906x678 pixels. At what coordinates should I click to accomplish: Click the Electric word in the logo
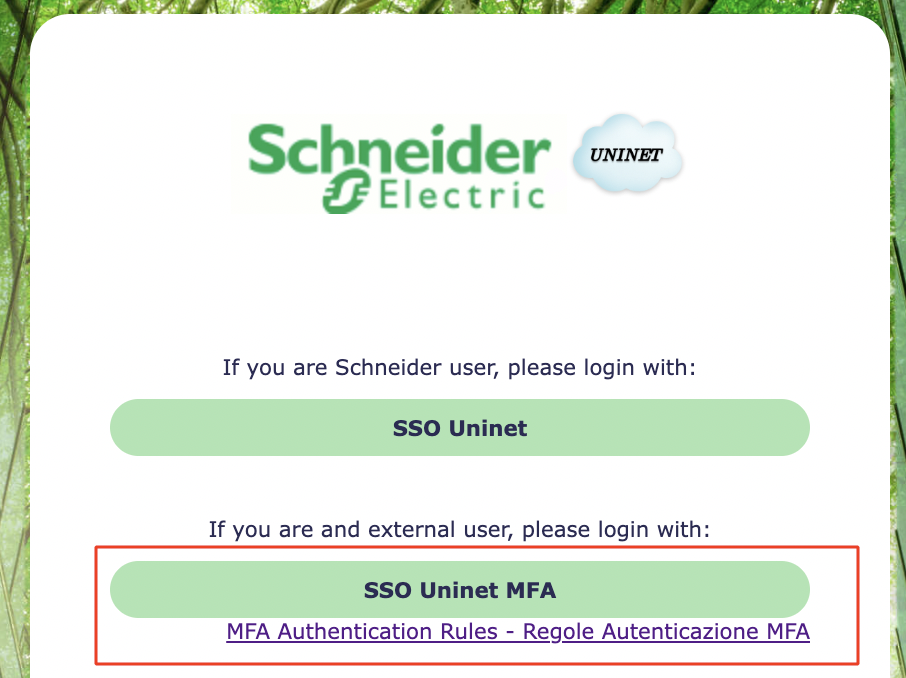pos(462,193)
